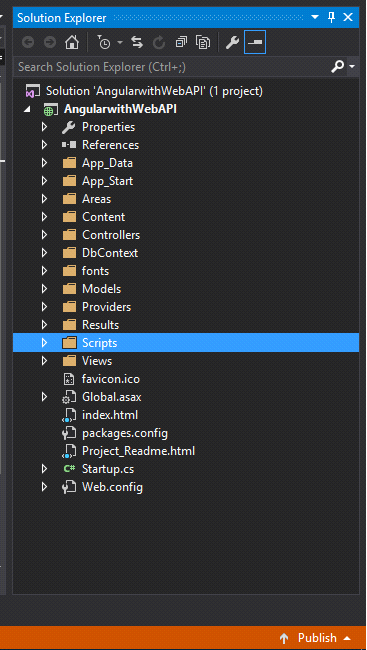This screenshot has width=367, height=650.
Task: Click the magnifying glass search icon
Action: (338, 66)
